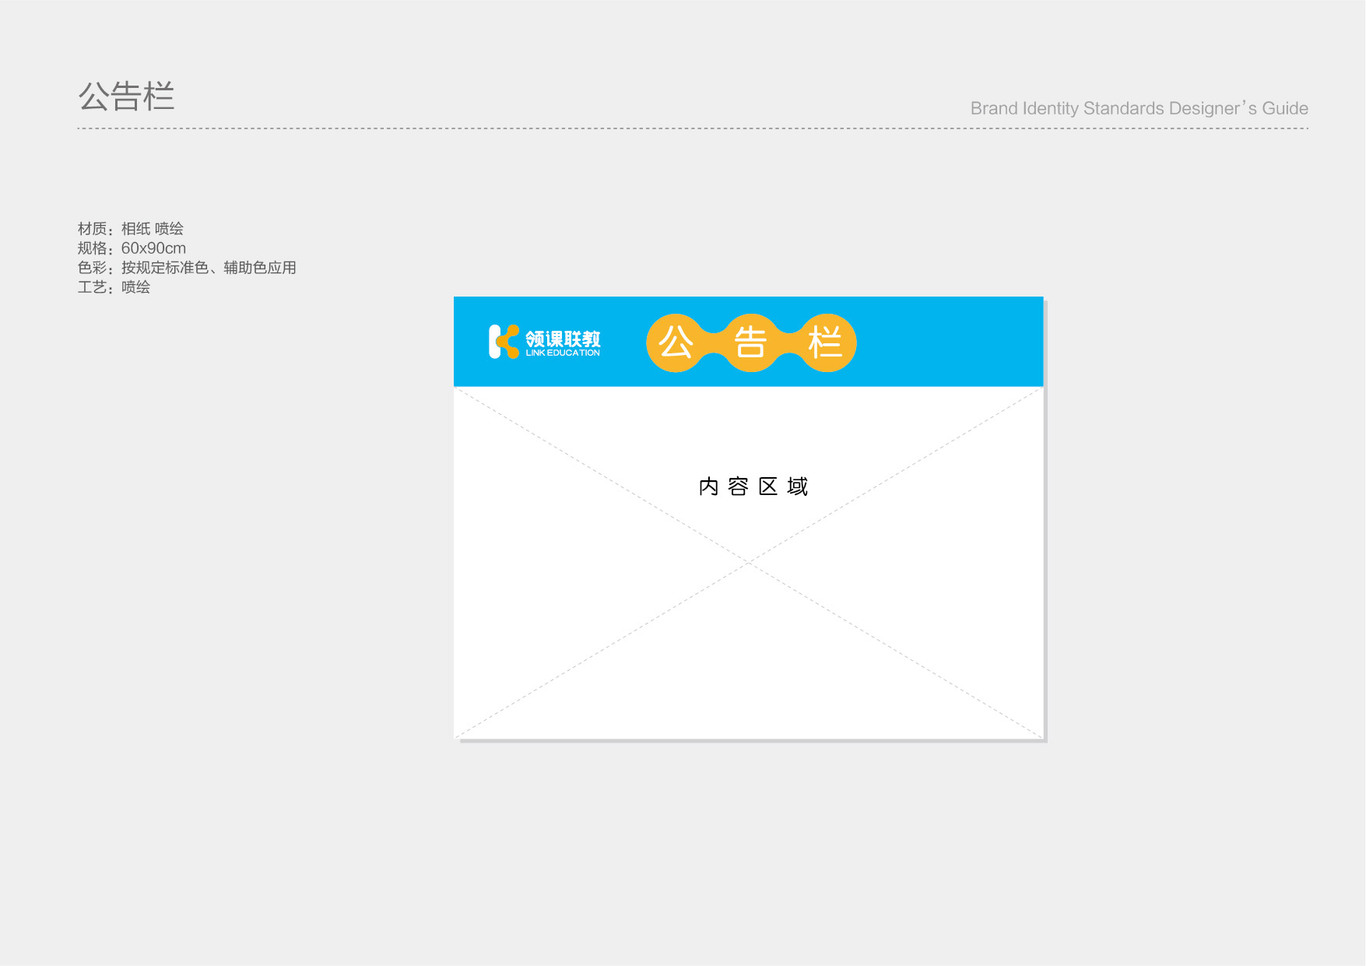Click the 公告栏 page title
1366x966 pixels.
[126, 96]
